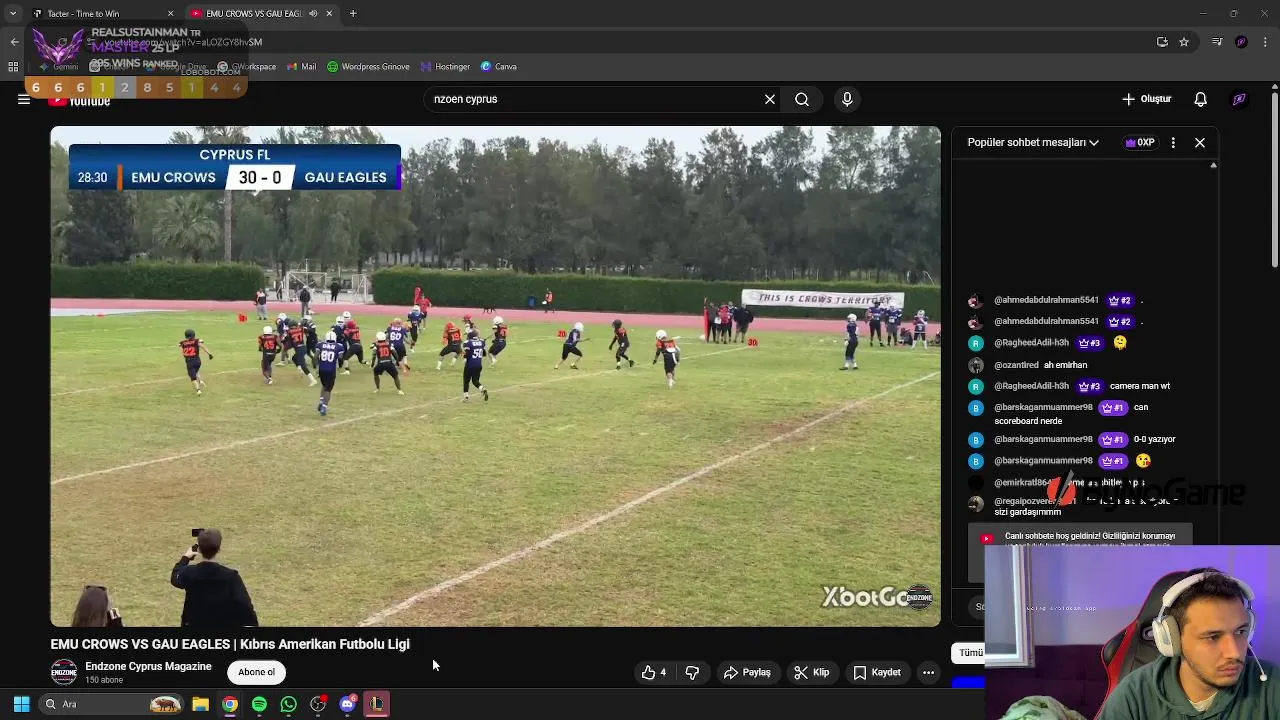Open the Canva bookmark
1280x720 pixels.
[498, 67]
